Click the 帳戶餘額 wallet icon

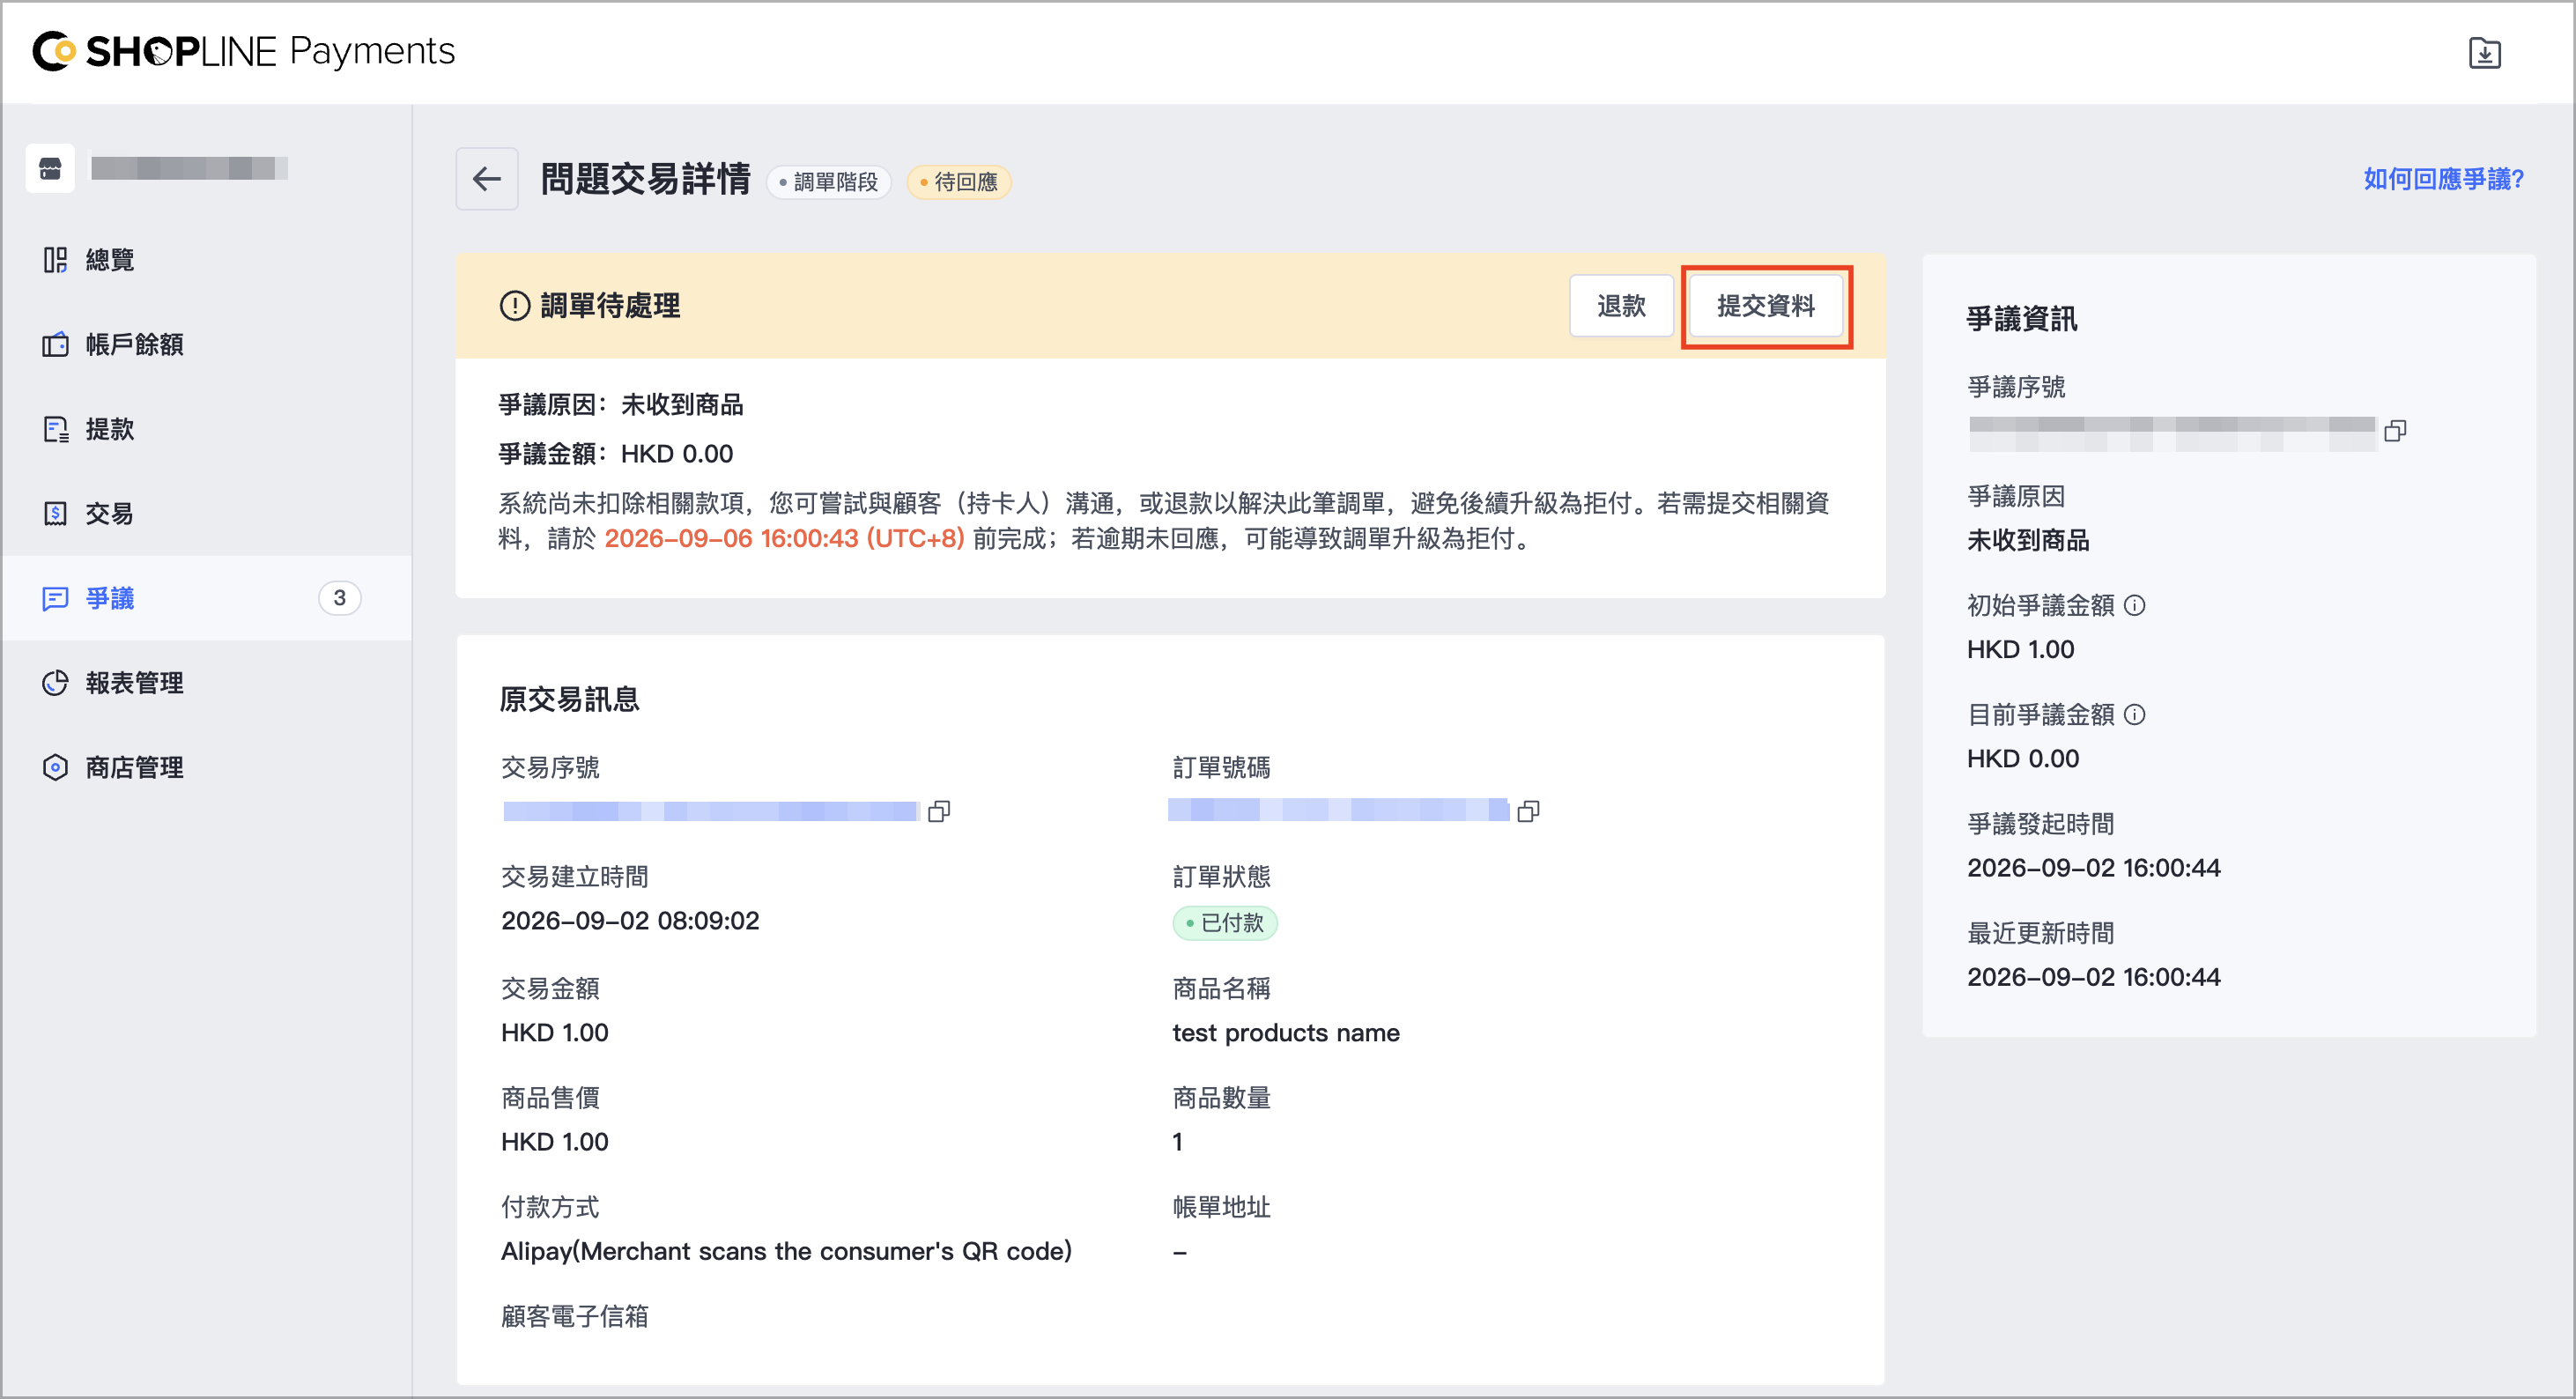(55, 345)
